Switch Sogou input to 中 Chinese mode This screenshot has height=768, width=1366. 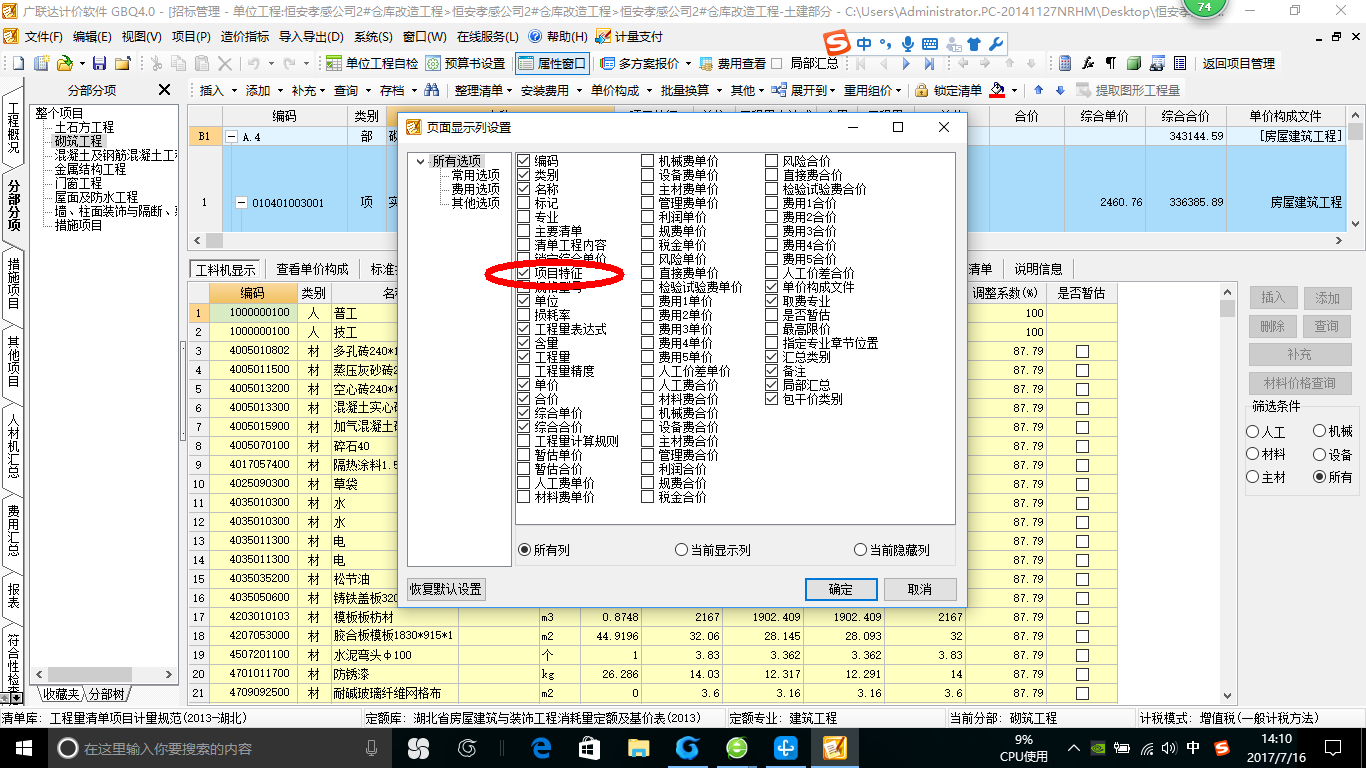pyautogui.click(x=863, y=44)
